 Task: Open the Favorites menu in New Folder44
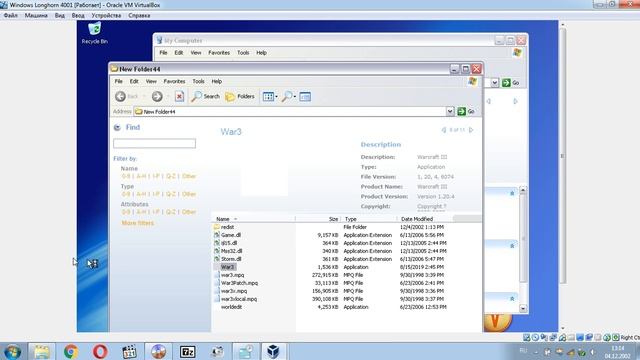point(174,81)
